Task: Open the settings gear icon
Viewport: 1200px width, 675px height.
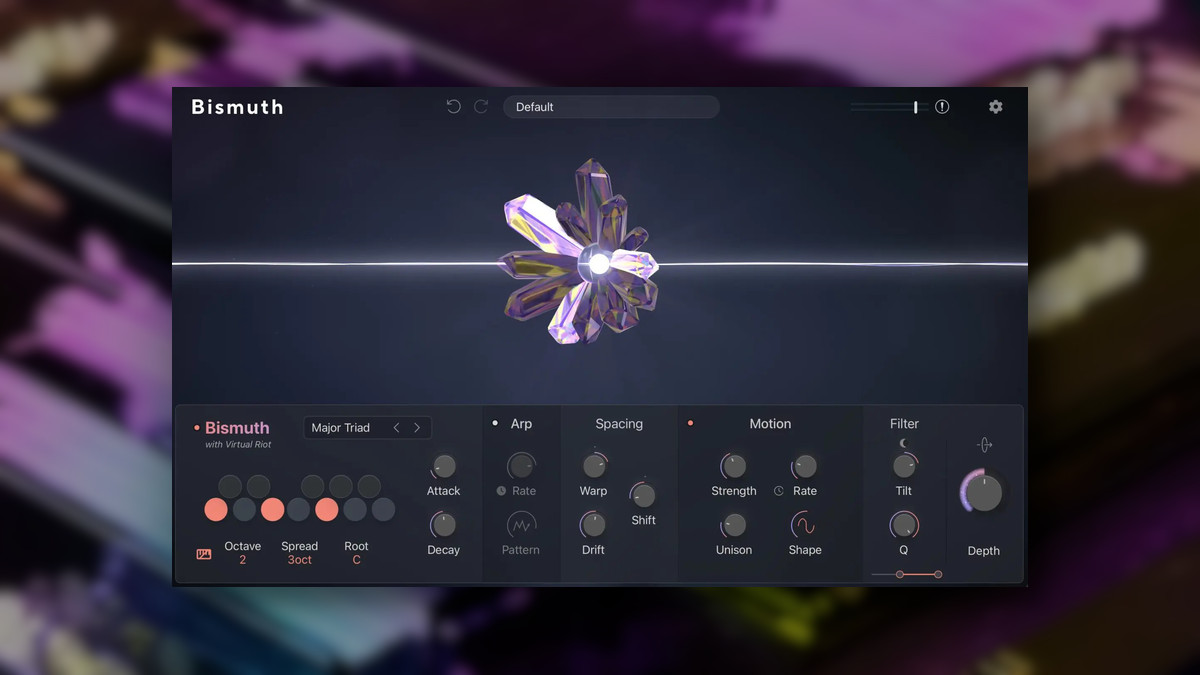Action: pos(995,107)
